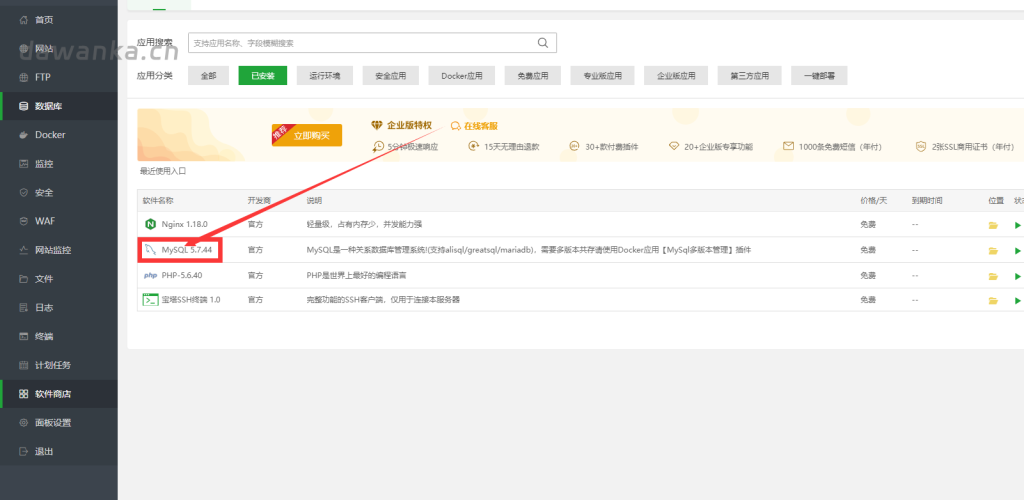
Task: Click the 价格/天 column header
Action: tap(874, 200)
